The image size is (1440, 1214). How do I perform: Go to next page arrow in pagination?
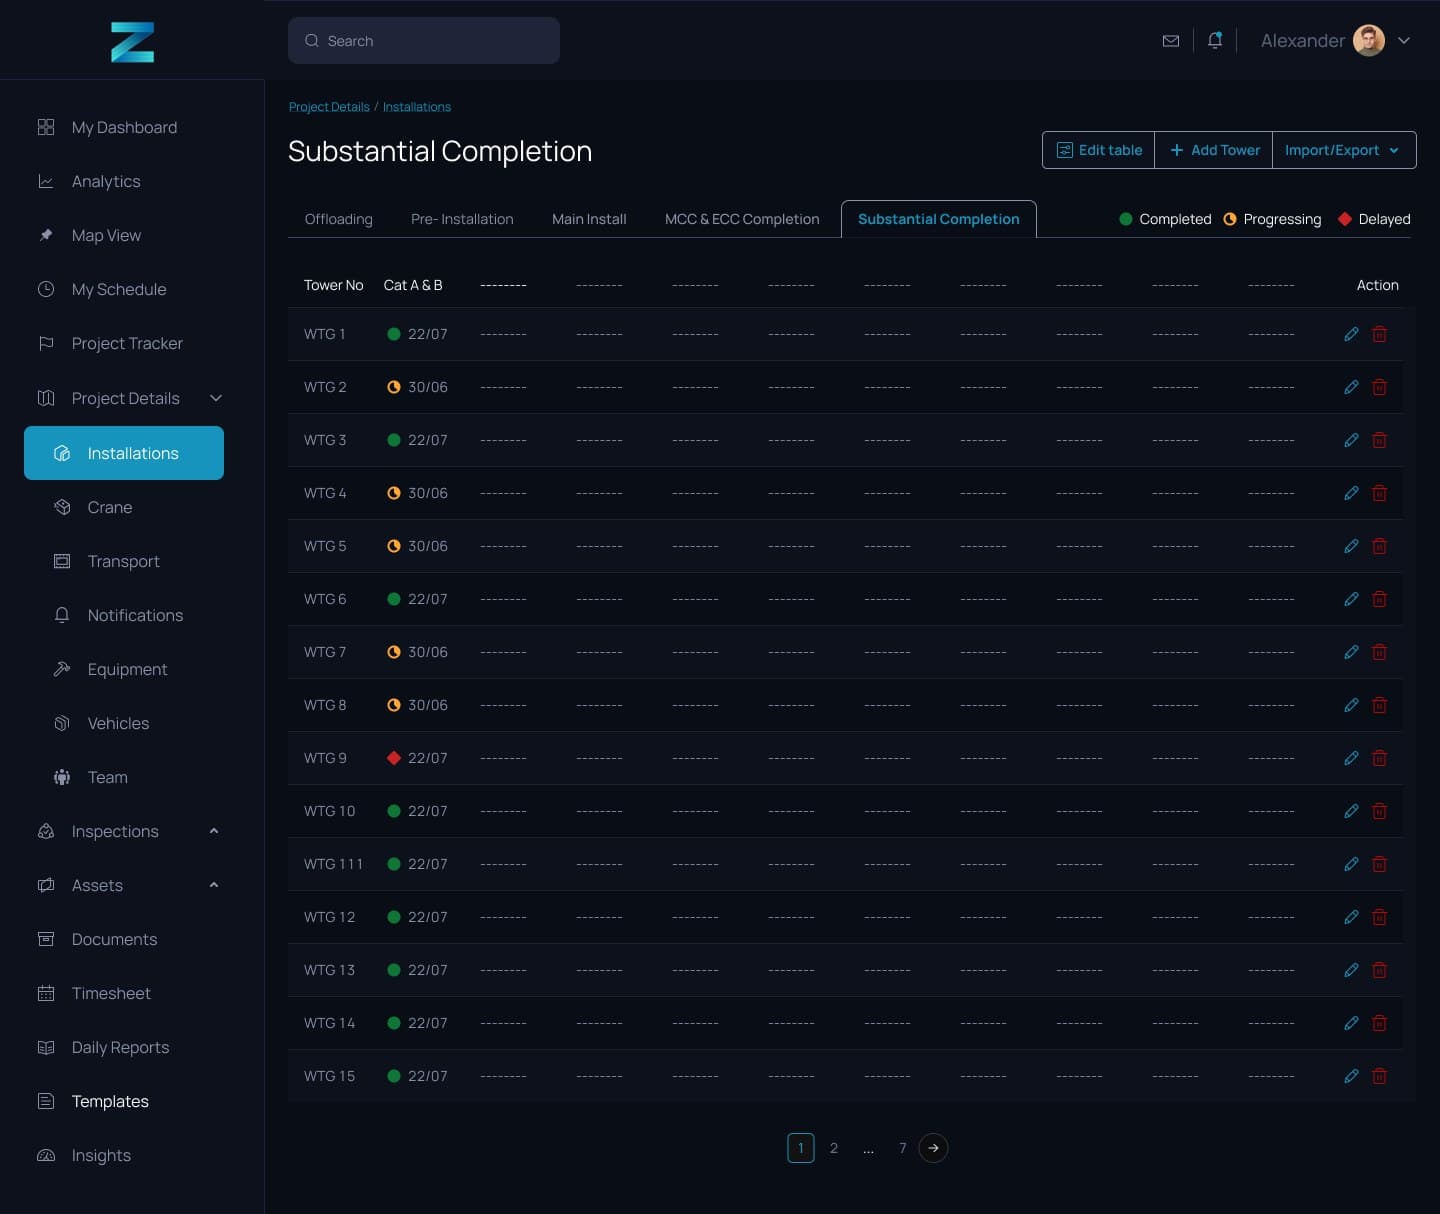(933, 1148)
